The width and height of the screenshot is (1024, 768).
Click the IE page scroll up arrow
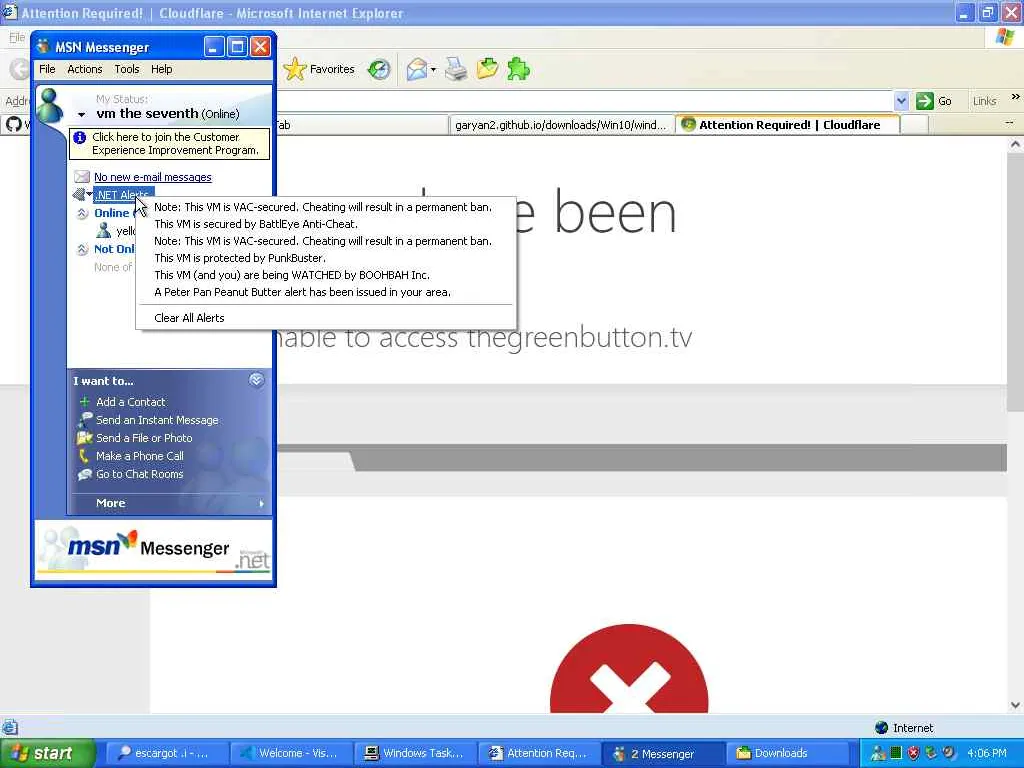point(1016,144)
